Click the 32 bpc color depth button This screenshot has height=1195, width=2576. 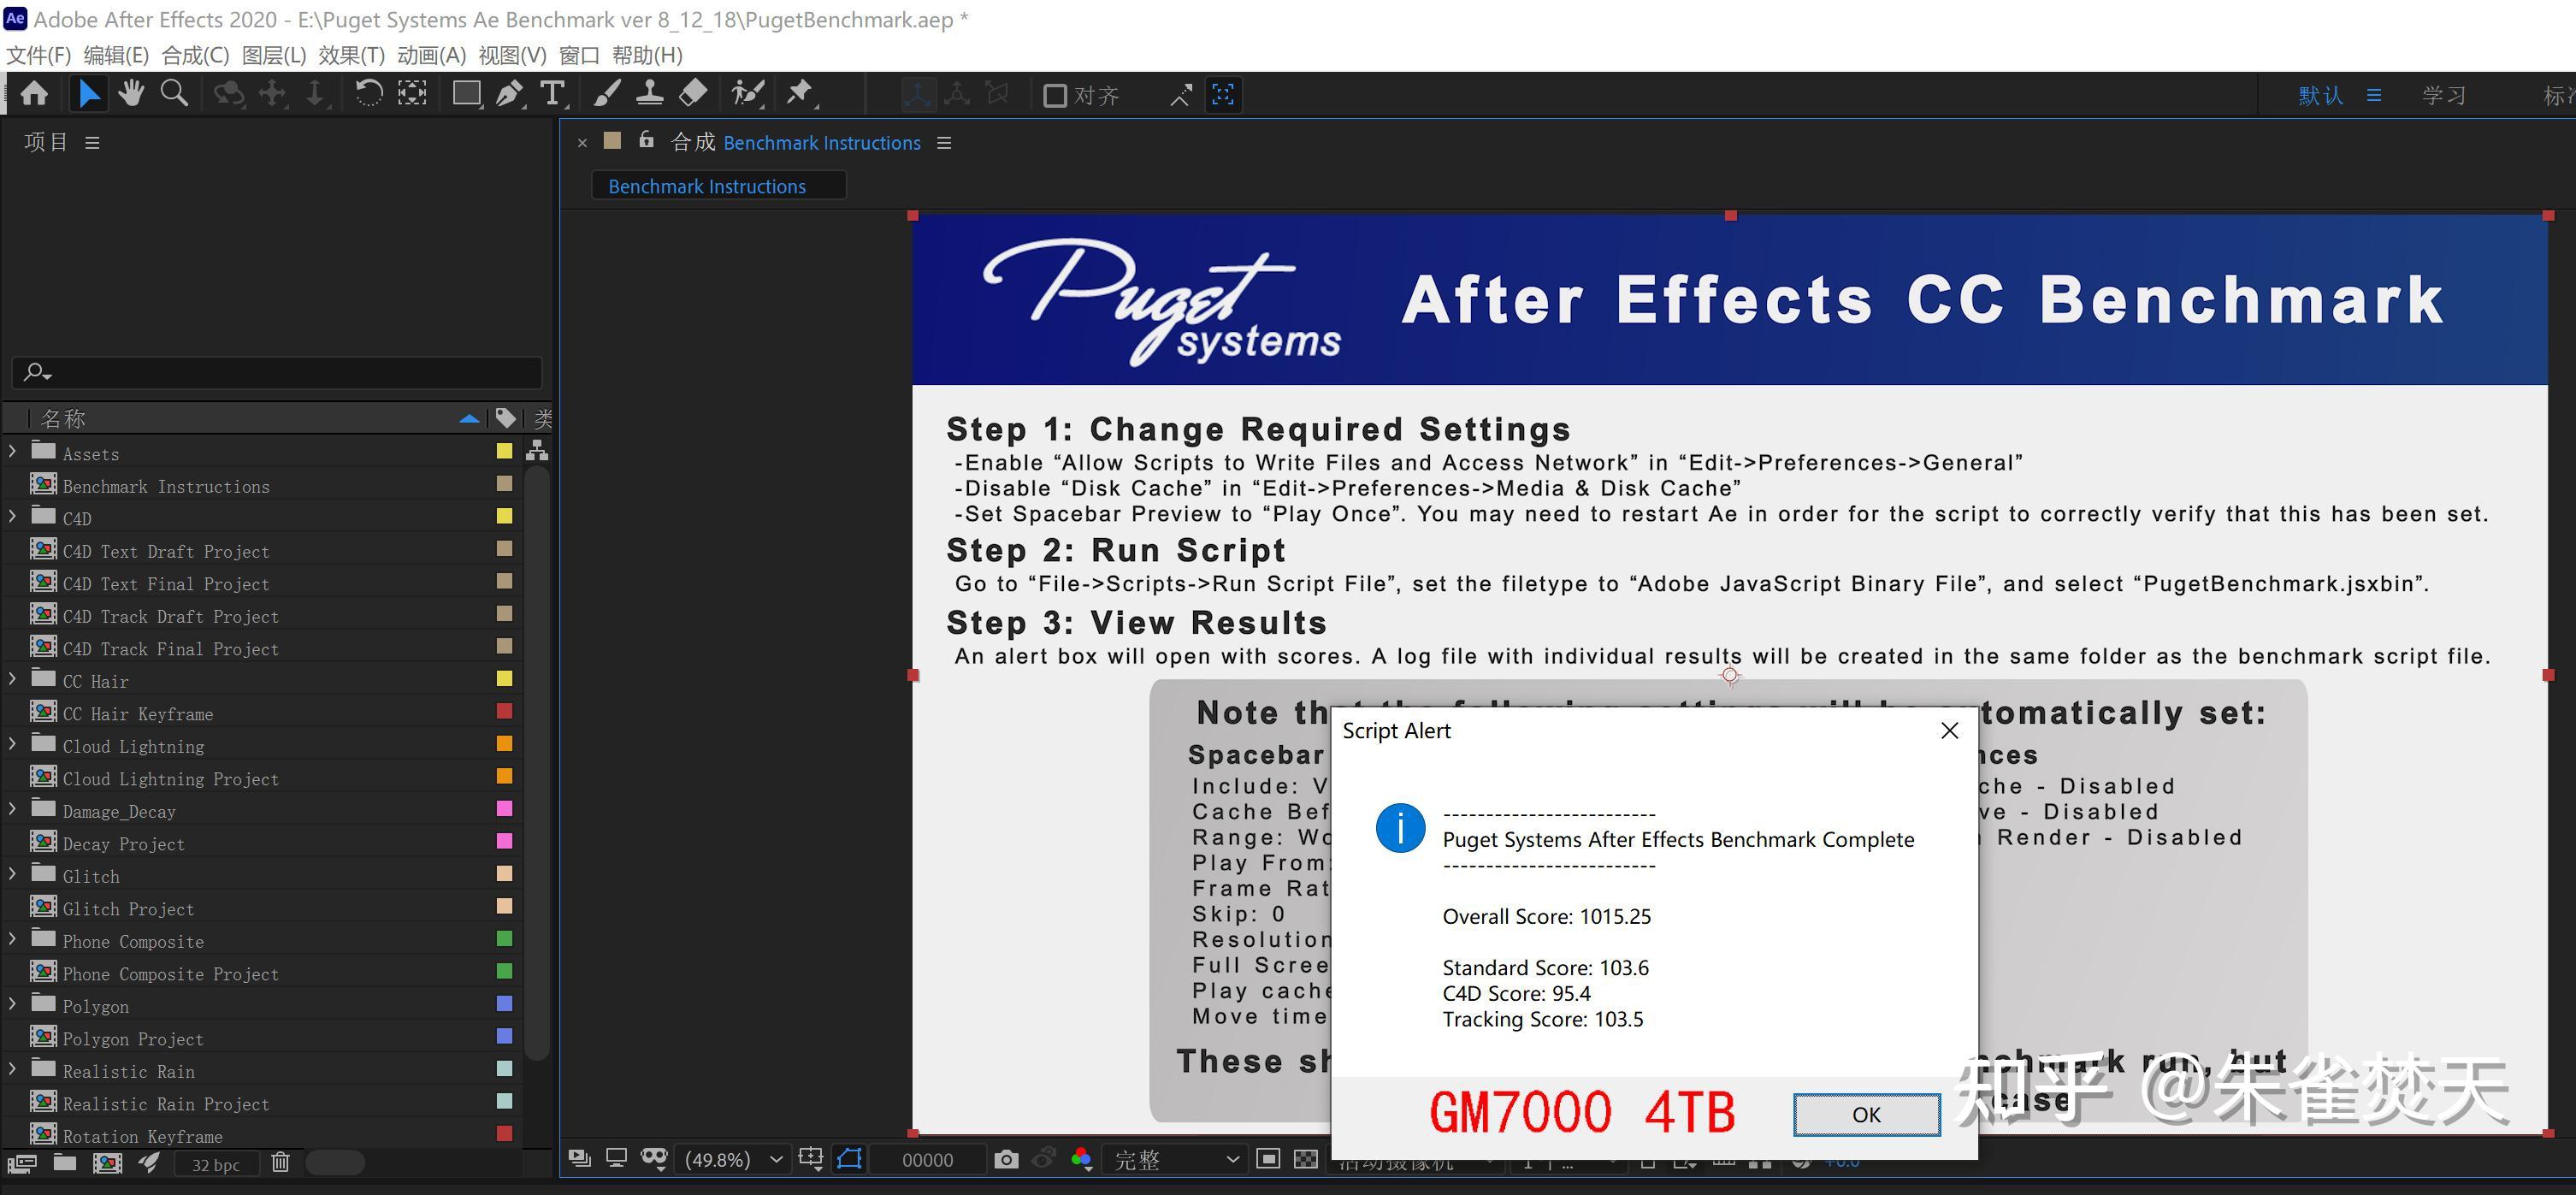point(216,1164)
